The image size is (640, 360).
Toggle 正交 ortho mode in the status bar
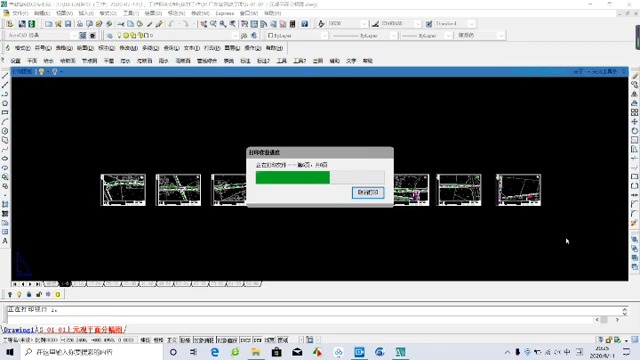tap(172, 340)
